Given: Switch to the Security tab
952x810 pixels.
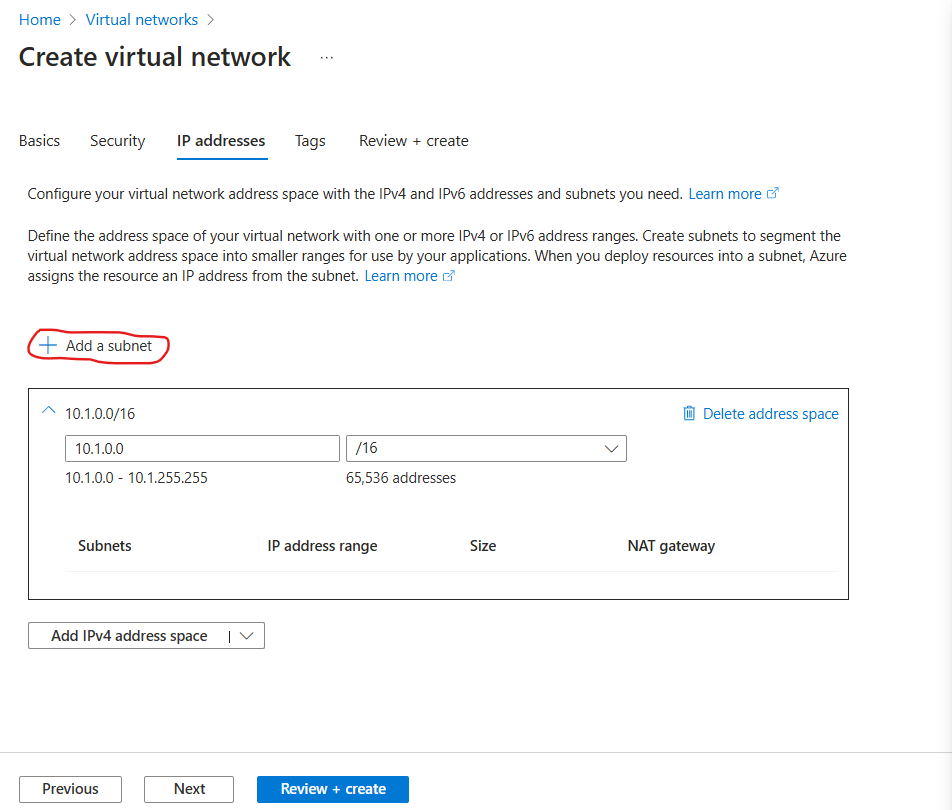Looking at the screenshot, I should (117, 141).
